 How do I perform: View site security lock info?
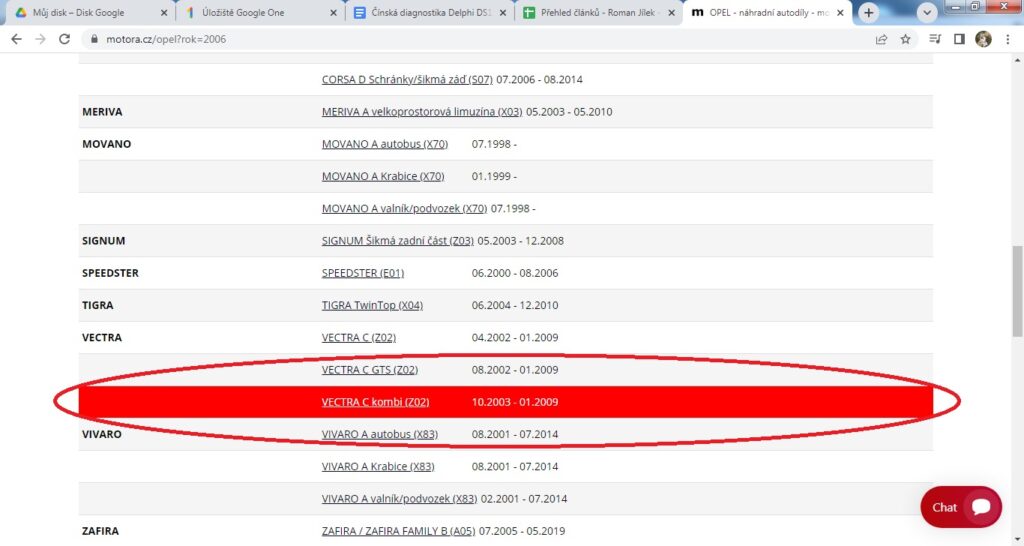95,39
